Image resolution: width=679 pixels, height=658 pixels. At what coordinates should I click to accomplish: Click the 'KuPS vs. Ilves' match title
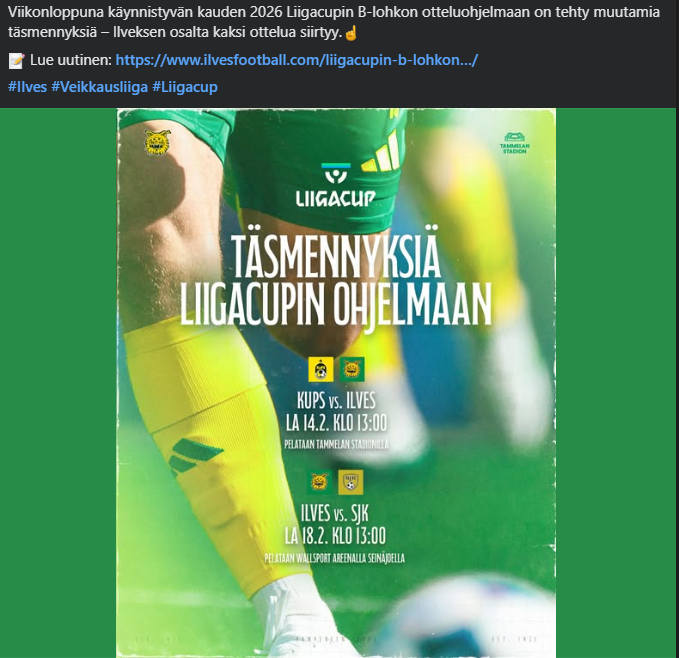click(x=336, y=400)
